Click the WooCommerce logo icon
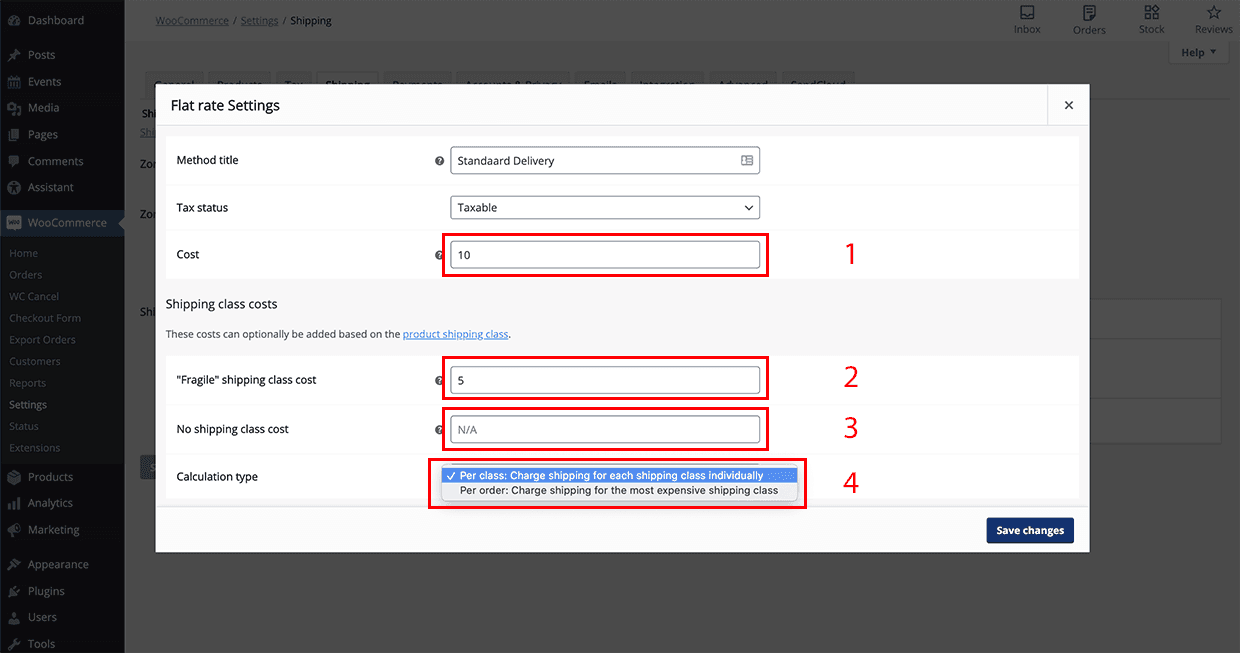 13,223
